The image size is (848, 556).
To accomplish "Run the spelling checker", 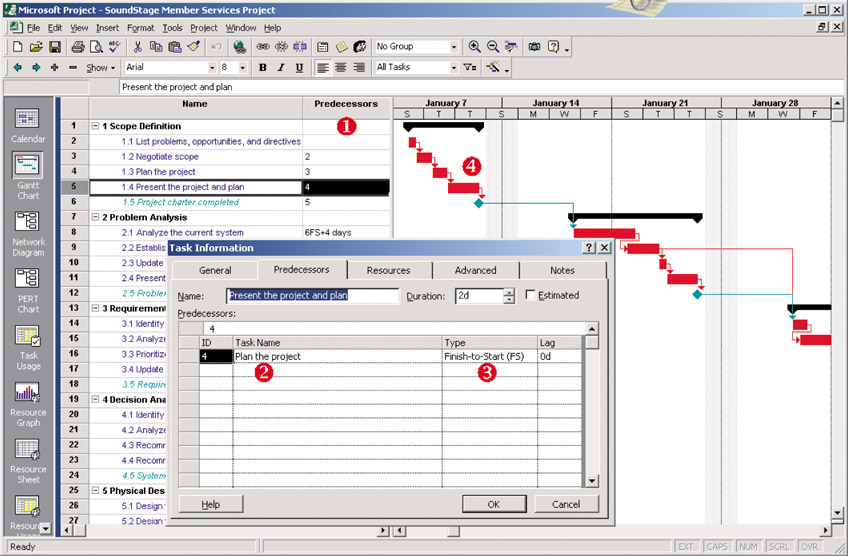I will pos(114,47).
